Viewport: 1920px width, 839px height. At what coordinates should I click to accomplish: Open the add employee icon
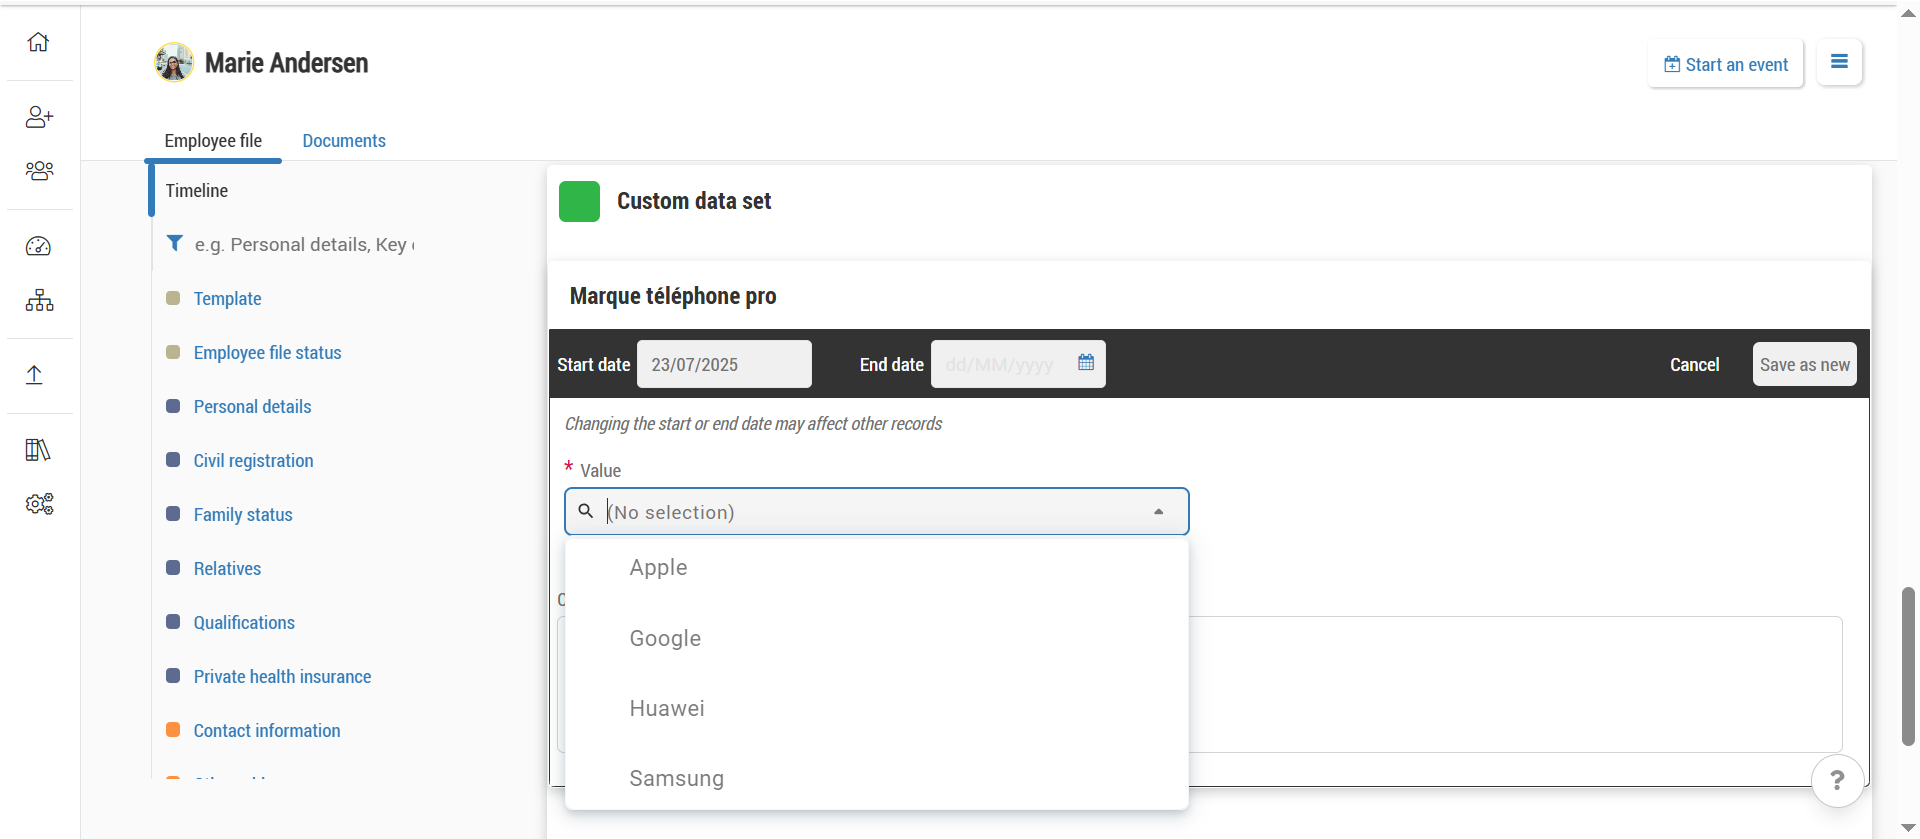click(39, 117)
